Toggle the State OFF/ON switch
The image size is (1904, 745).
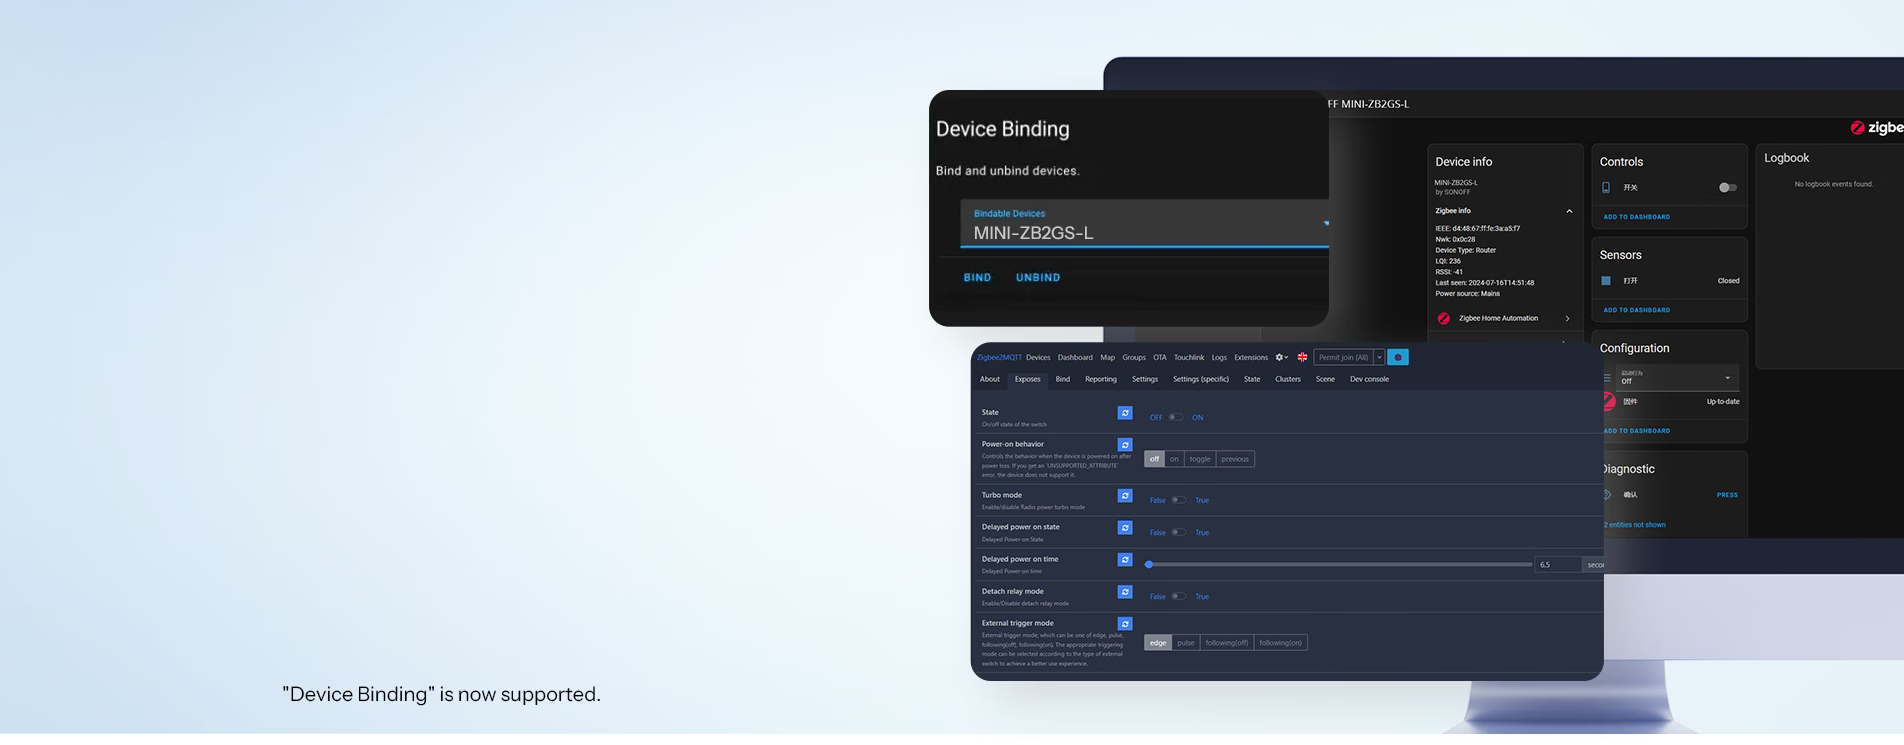[1176, 417]
